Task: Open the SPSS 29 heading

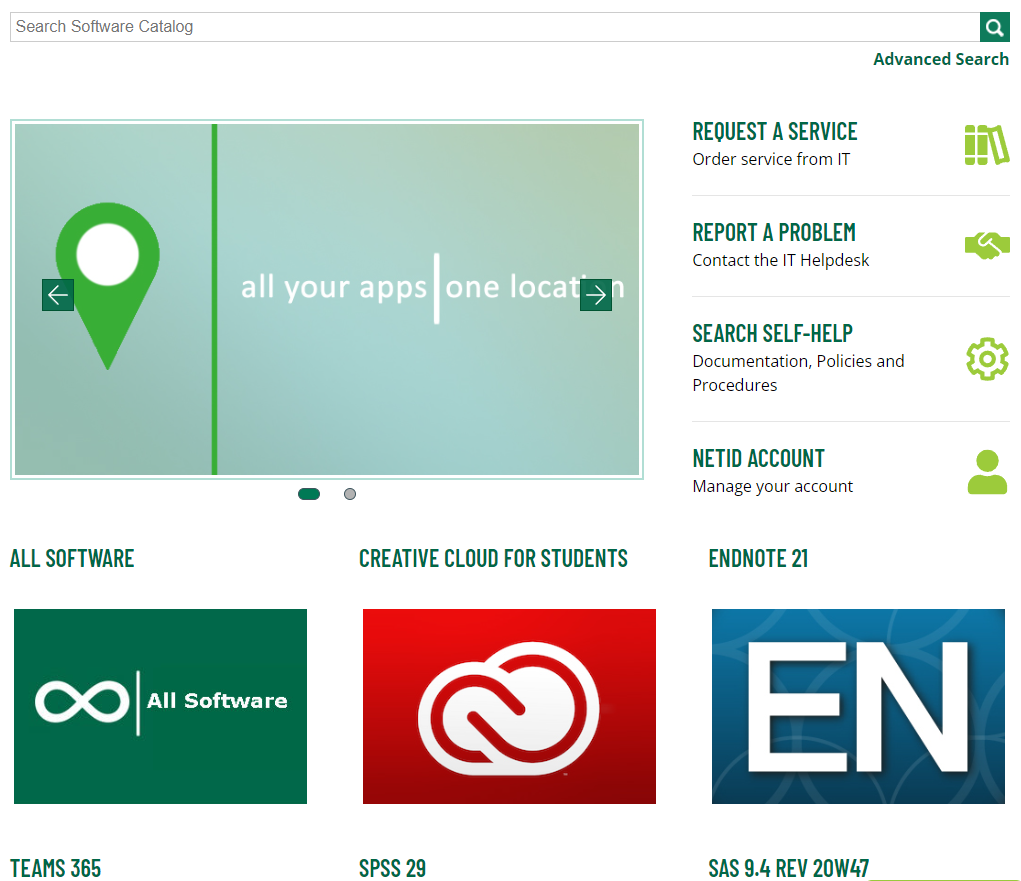Action: click(392, 868)
